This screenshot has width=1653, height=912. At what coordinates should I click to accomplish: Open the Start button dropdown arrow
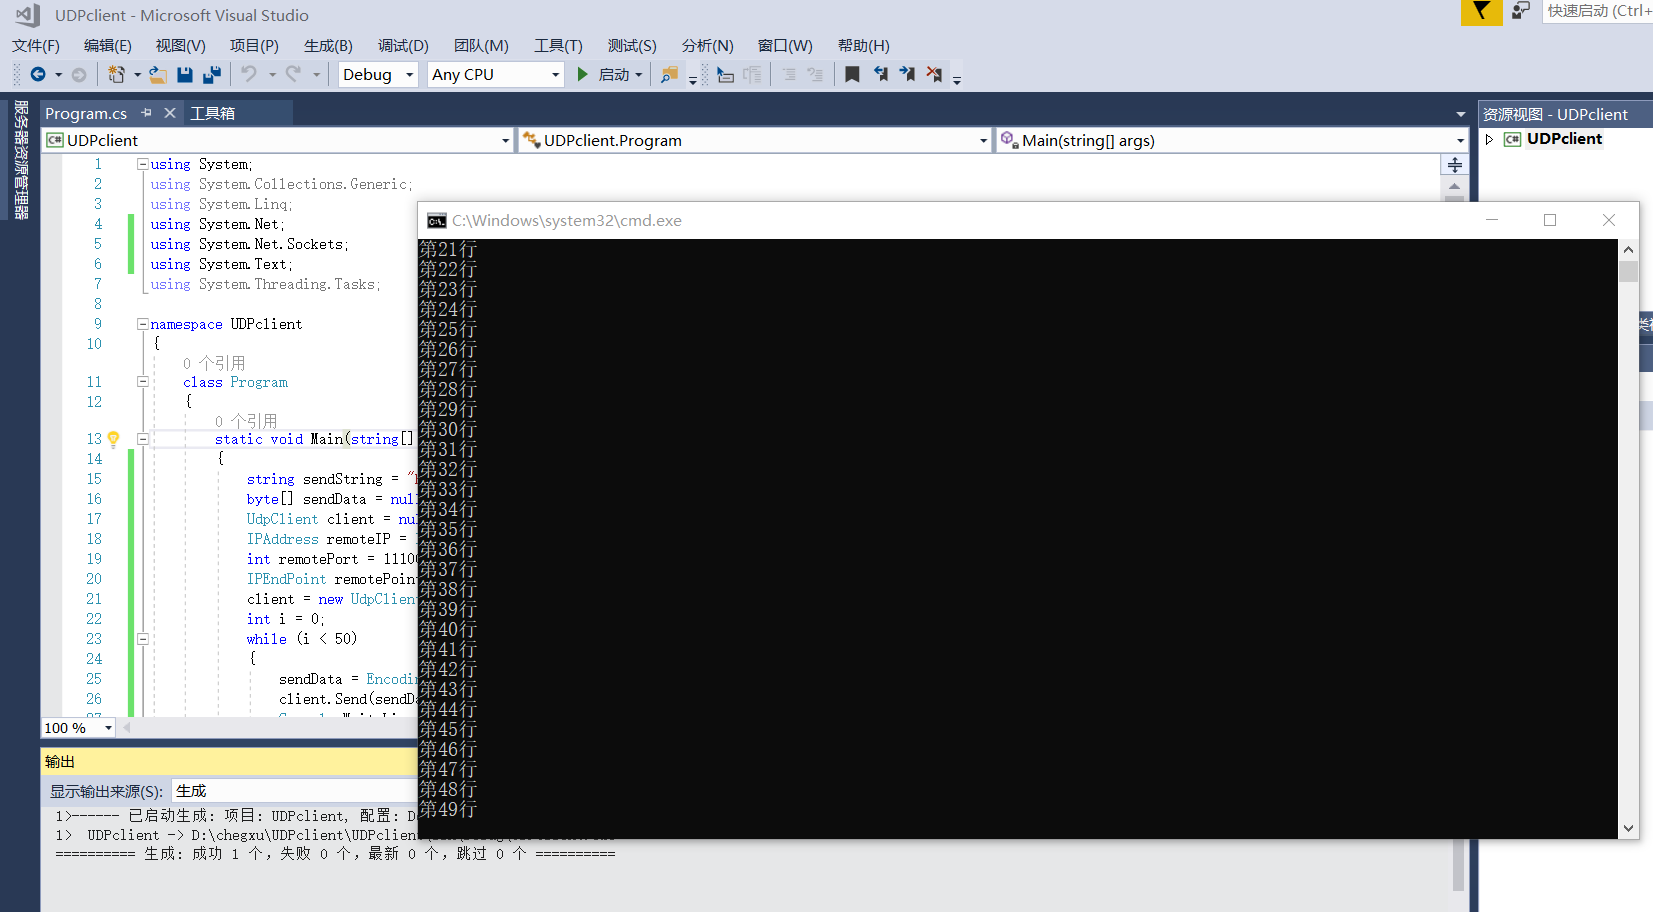click(639, 75)
